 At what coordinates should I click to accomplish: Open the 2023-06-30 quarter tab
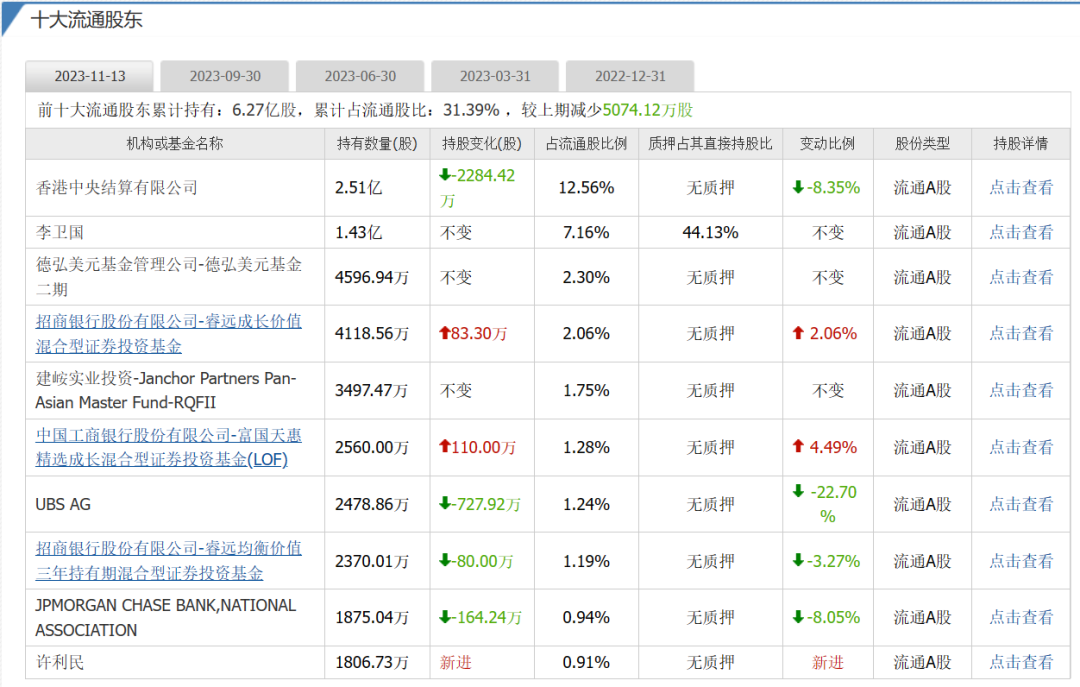359,75
